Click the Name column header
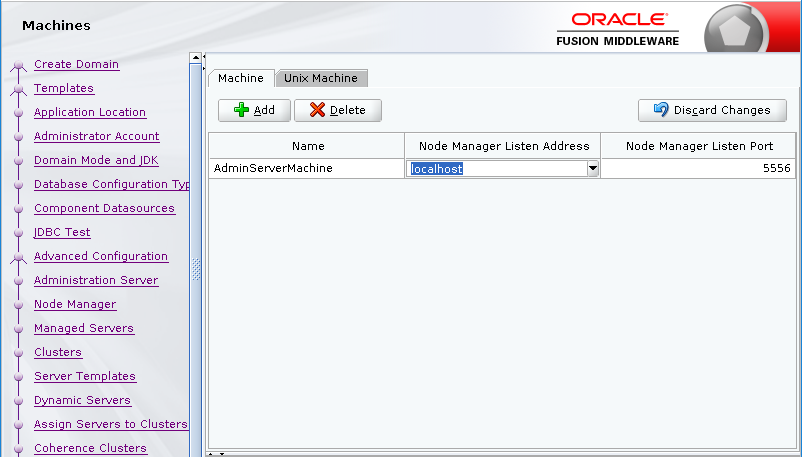This screenshot has width=802, height=457. tap(307, 146)
